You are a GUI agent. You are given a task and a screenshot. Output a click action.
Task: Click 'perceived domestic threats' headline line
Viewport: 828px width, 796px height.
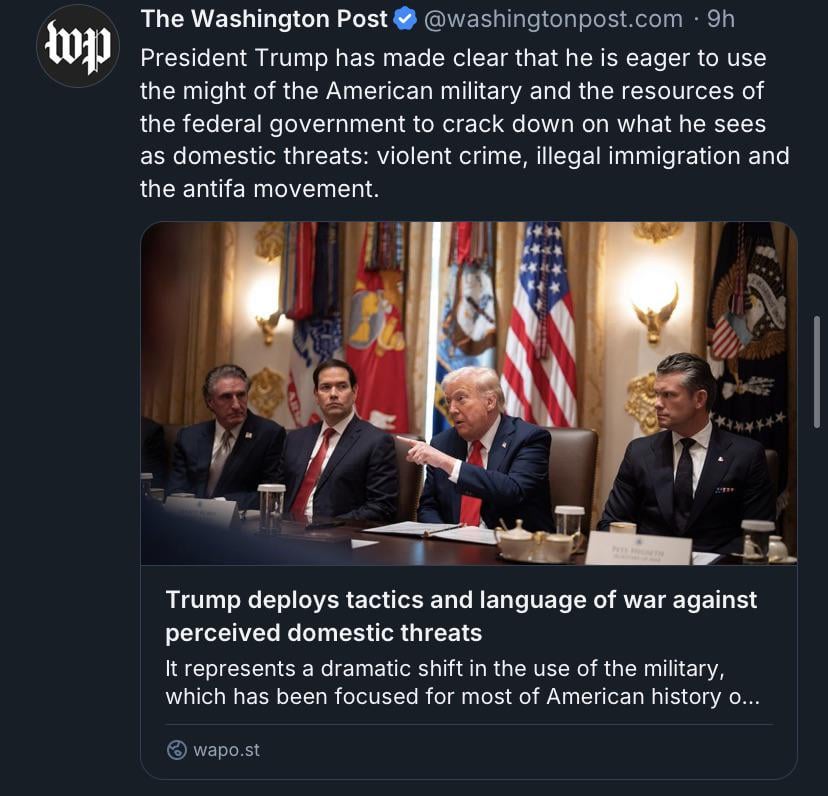324,633
